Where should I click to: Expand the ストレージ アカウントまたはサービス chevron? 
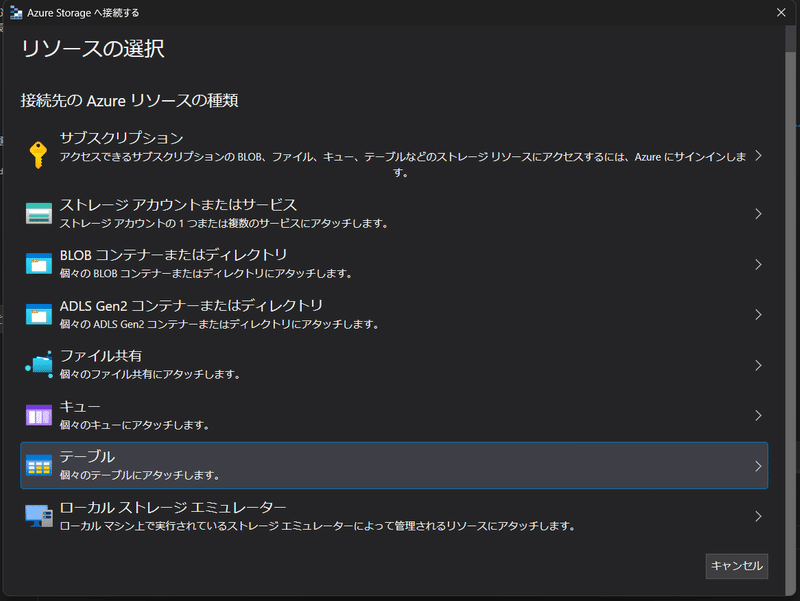(x=758, y=214)
